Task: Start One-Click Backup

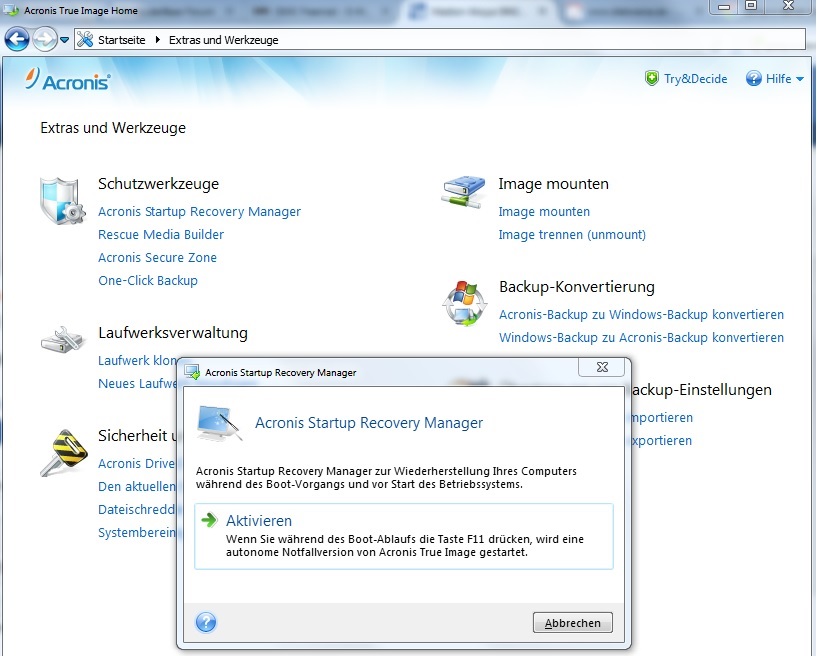Action: (147, 280)
